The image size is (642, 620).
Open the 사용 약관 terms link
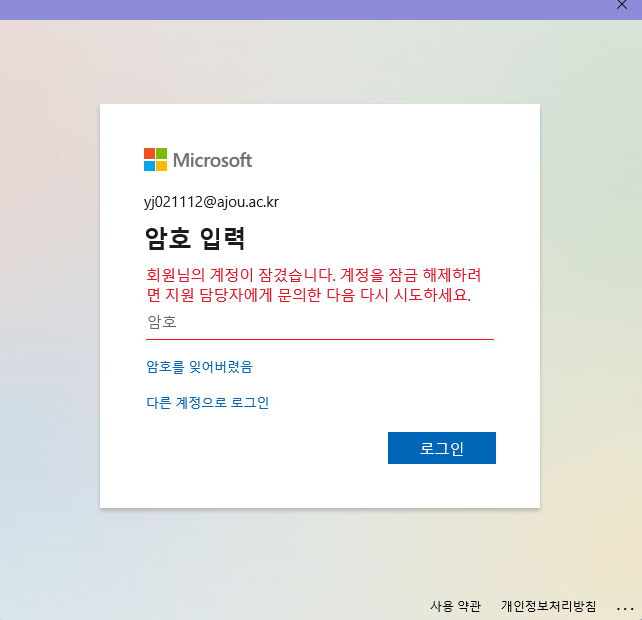pos(455,606)
